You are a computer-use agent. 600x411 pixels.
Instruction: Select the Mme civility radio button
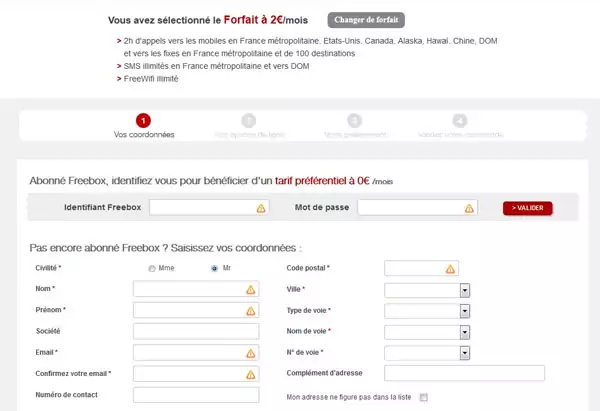click(x=152, y=269)
